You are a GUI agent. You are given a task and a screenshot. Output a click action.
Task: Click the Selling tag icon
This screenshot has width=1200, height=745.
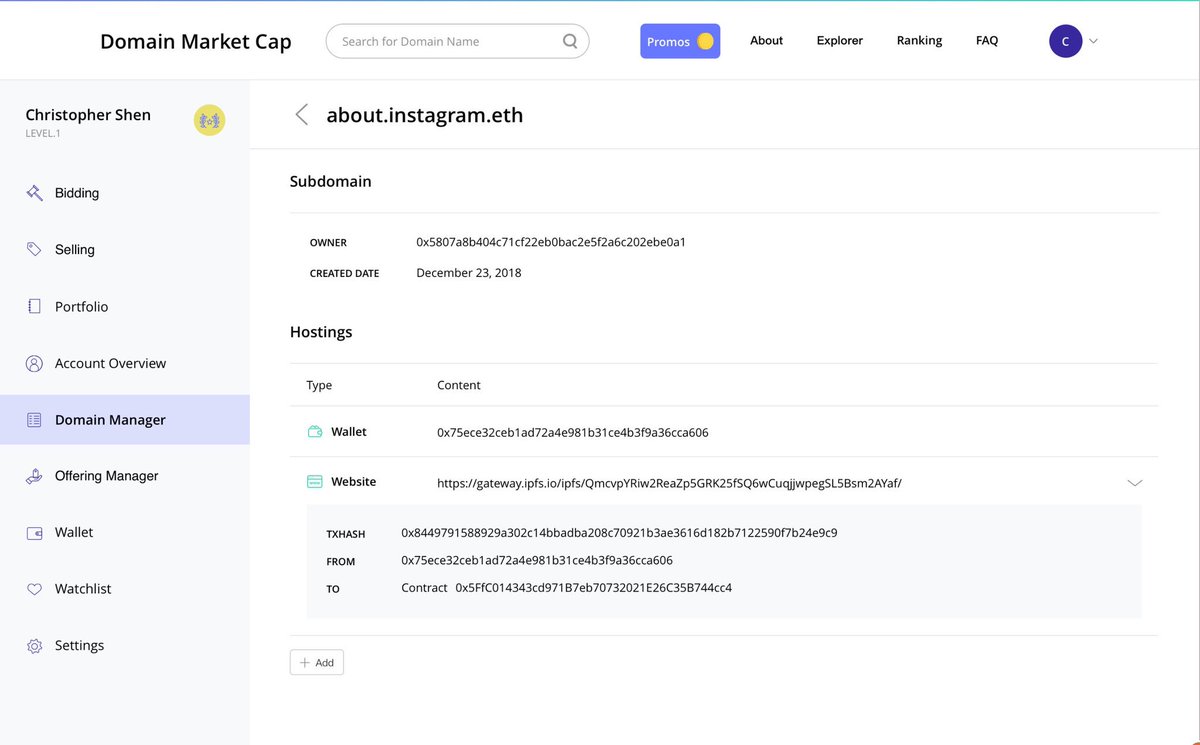tap(34, 249)
